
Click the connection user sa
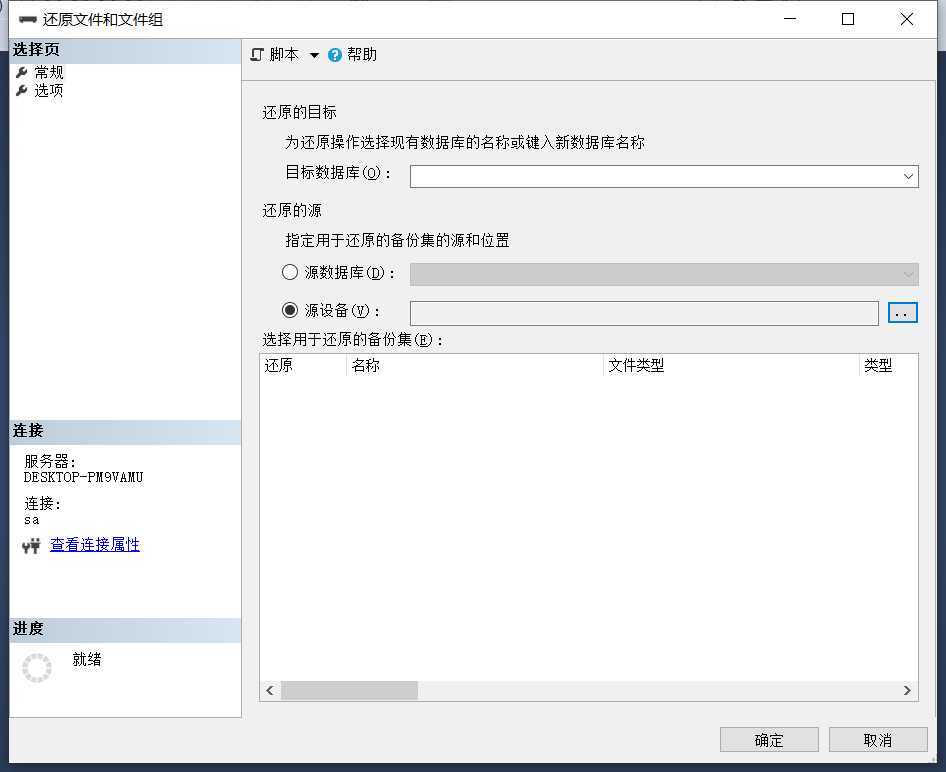pos(32,520)
